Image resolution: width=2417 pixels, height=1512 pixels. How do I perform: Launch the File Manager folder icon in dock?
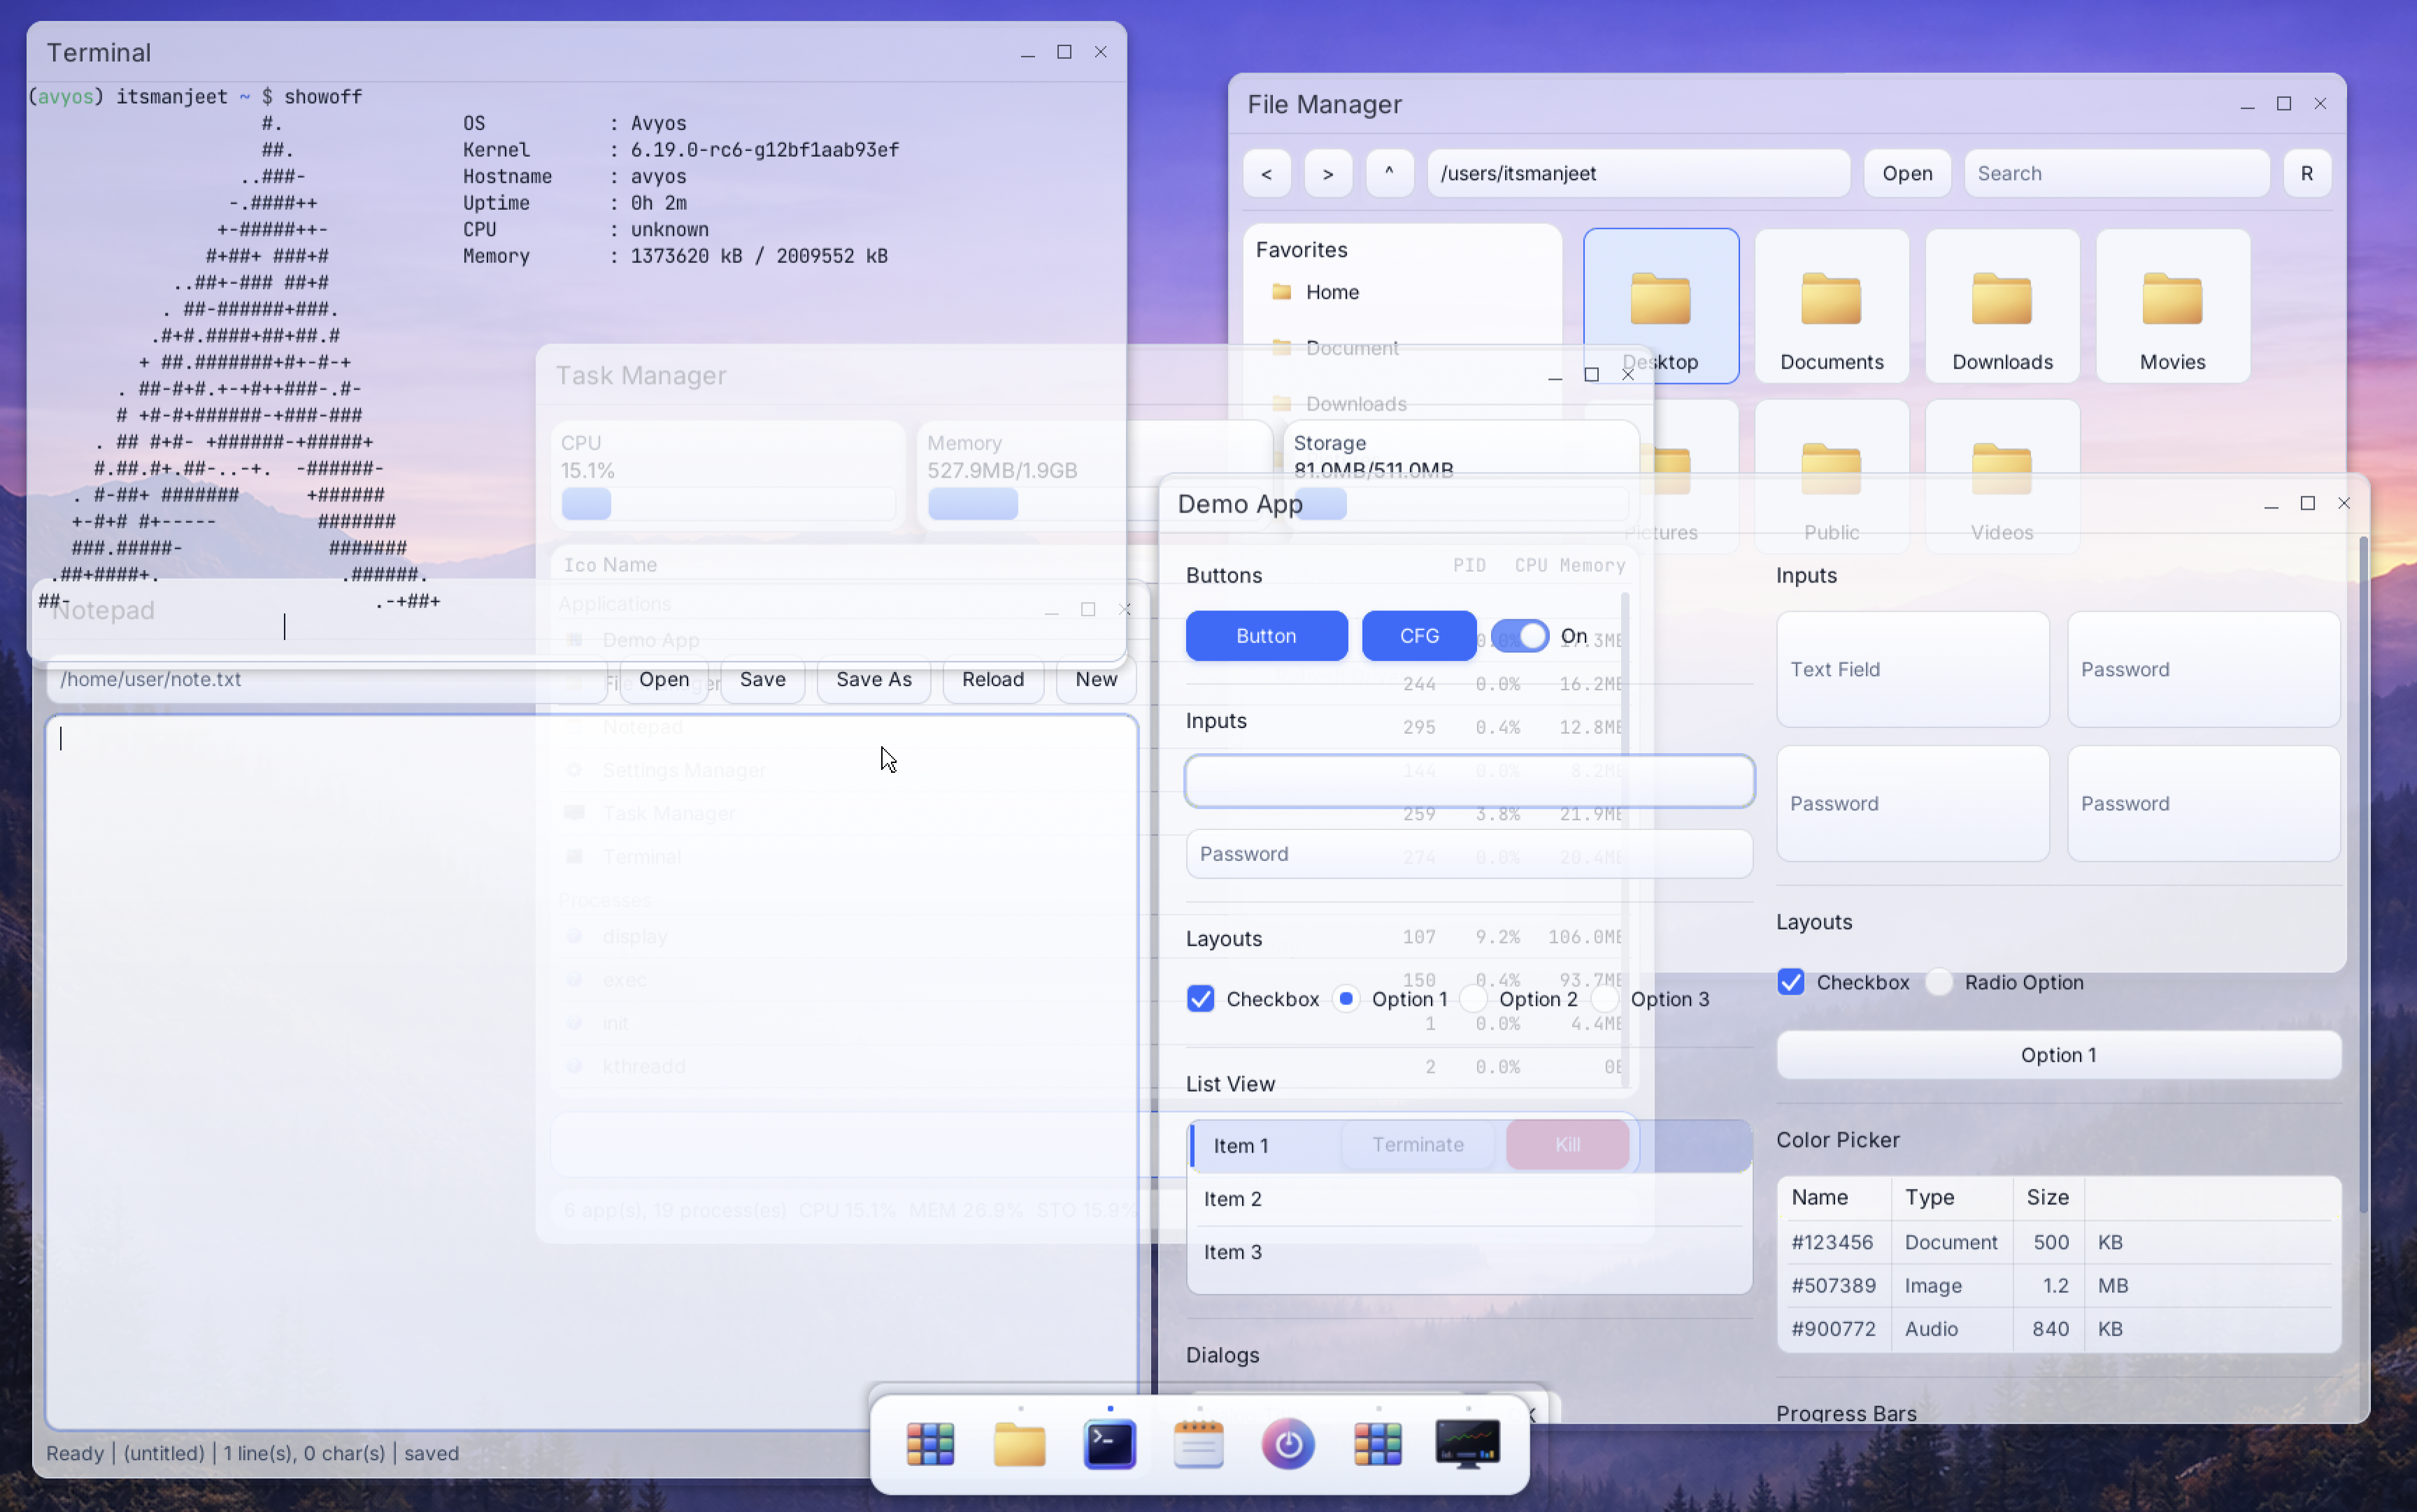click(x=1018, y=1443)
